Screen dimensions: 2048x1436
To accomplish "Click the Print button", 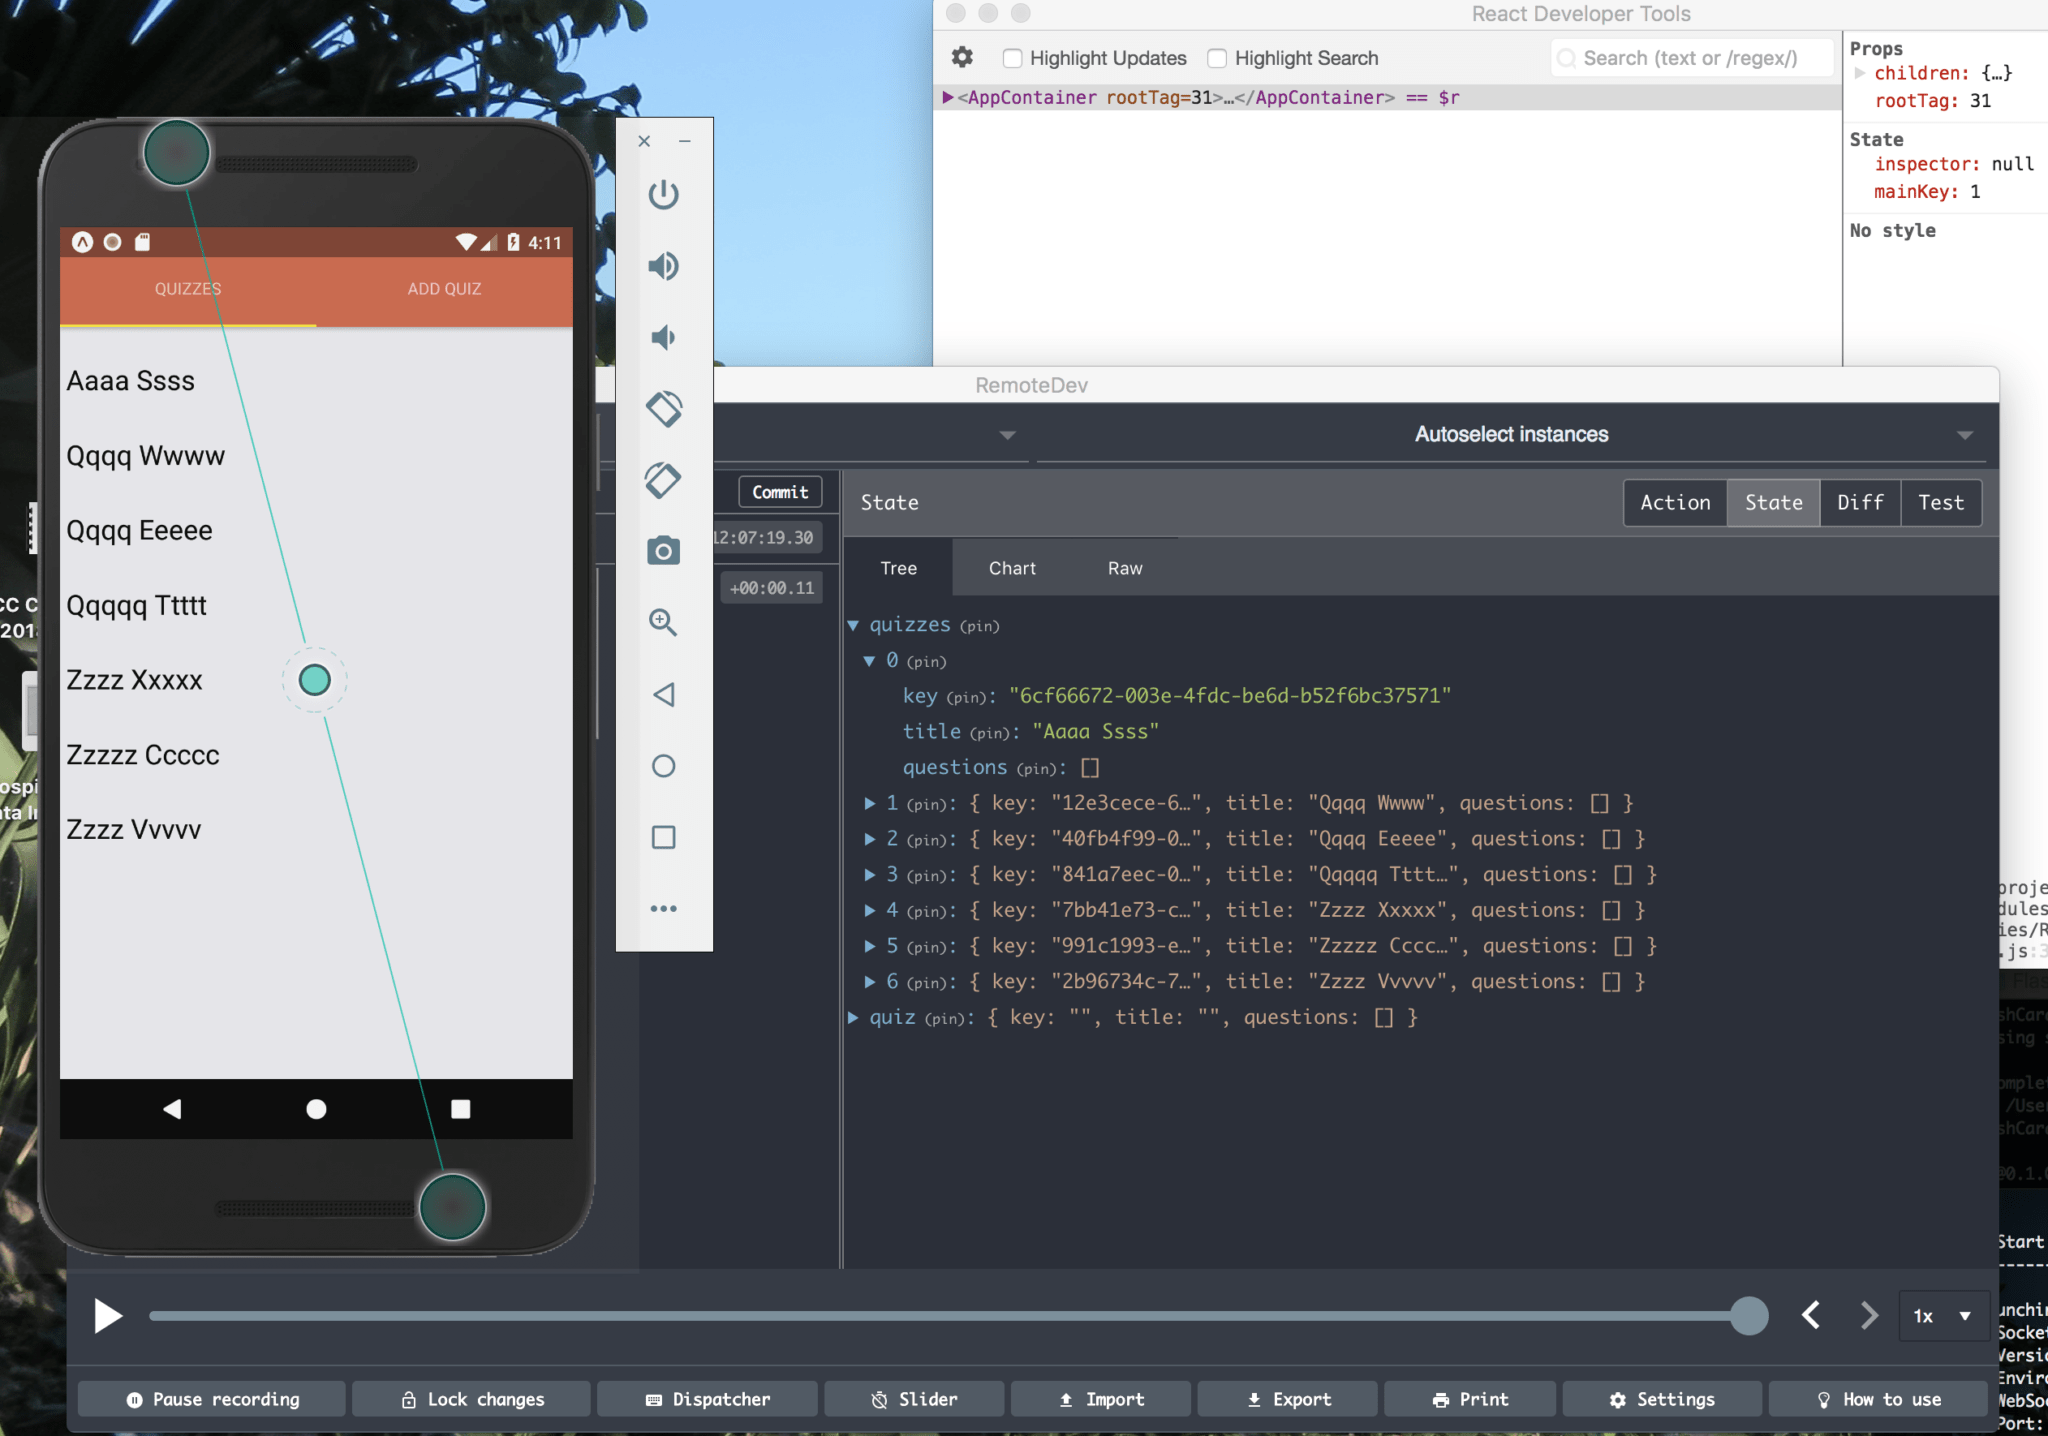I will [1470, 1399].
